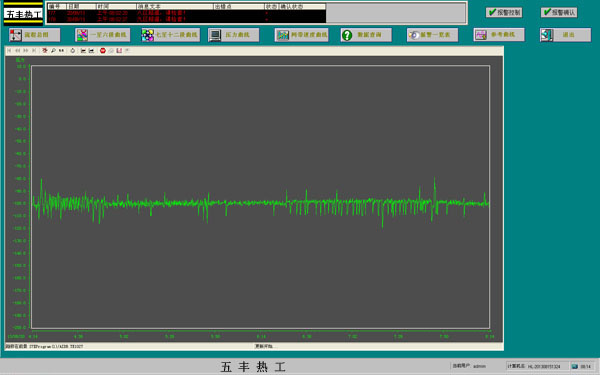Viewport: 600px width, 375px height.
Task: Open the 七至十二段曲线 curve view
Action: click(170, 35)
